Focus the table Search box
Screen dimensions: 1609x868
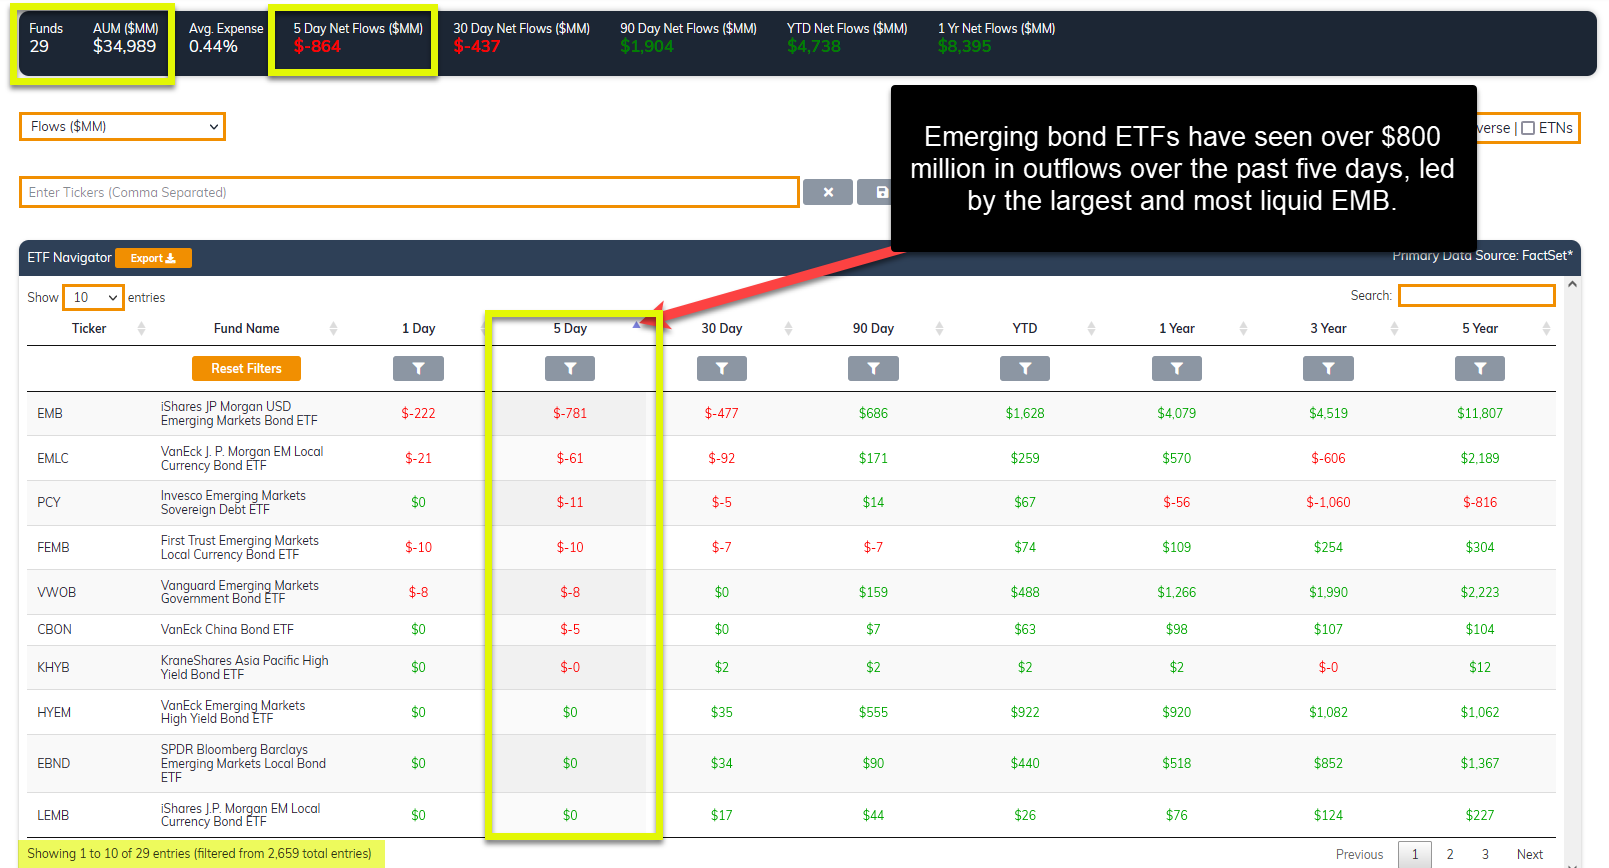point(1476,295)
